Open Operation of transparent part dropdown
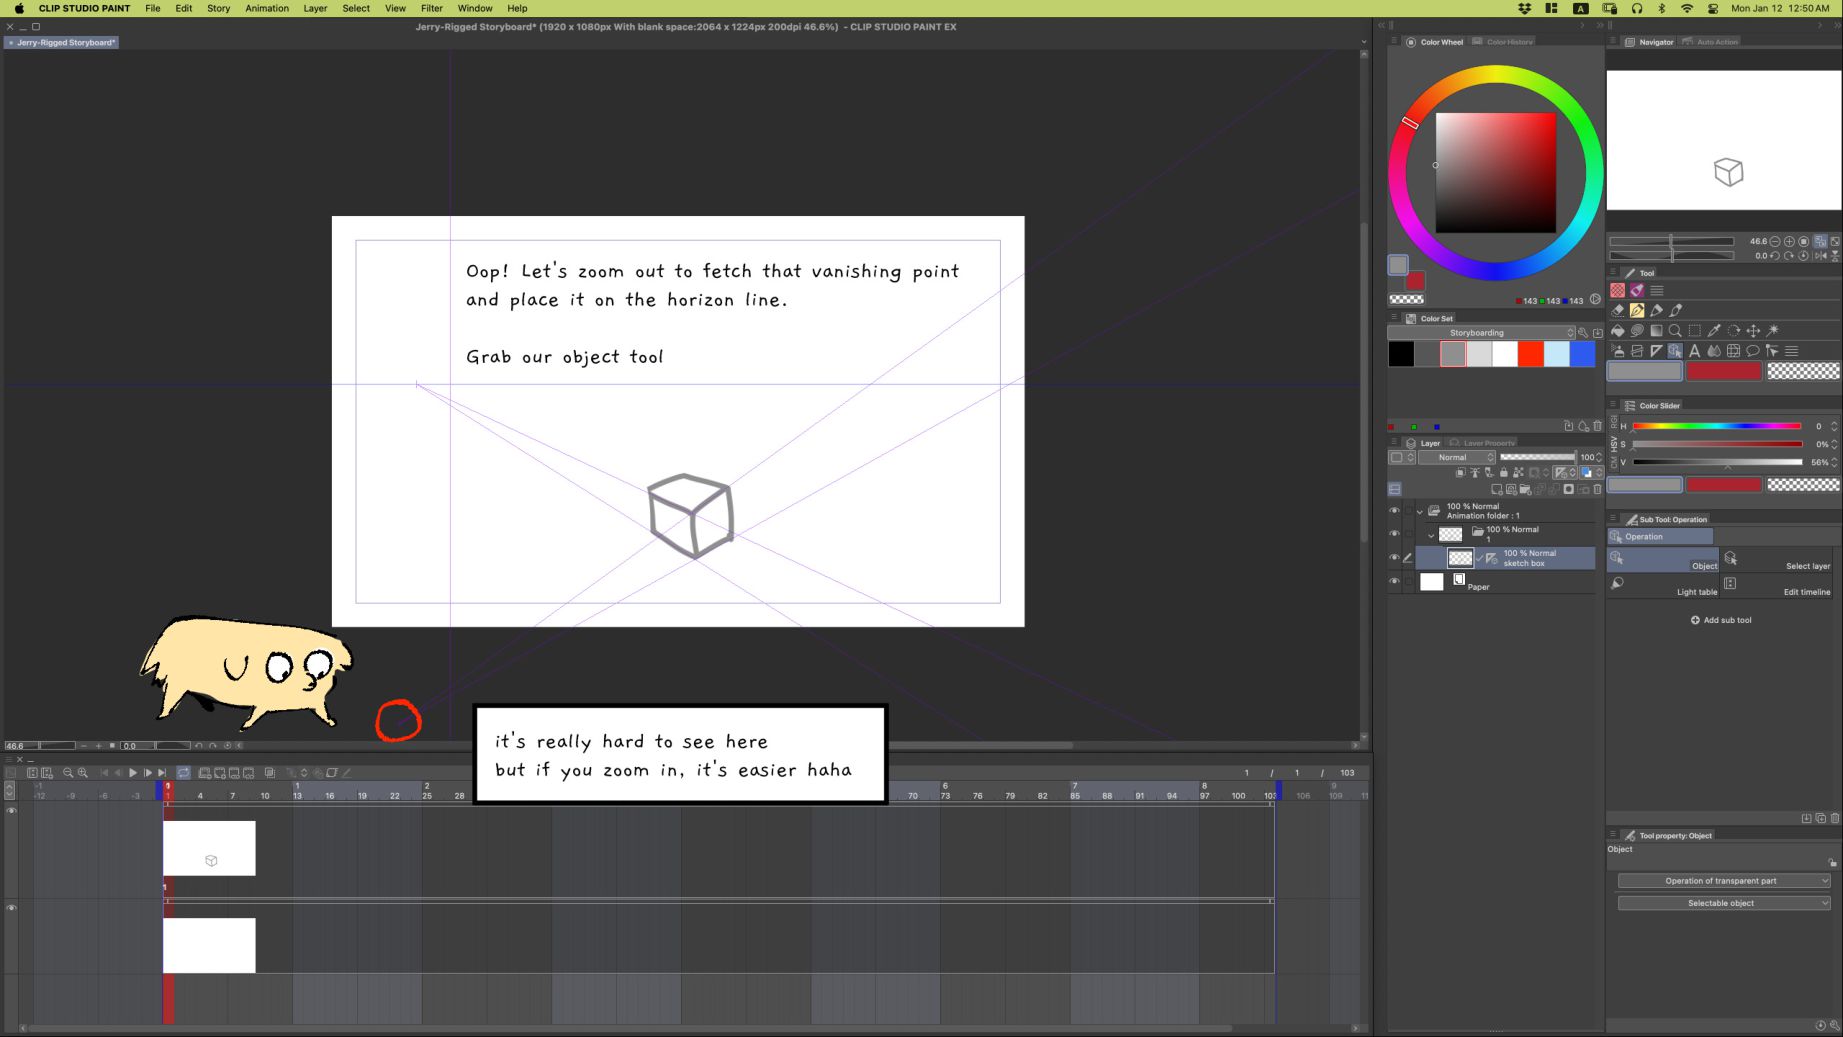1843x1037 pixels. tap(1723, 881)
